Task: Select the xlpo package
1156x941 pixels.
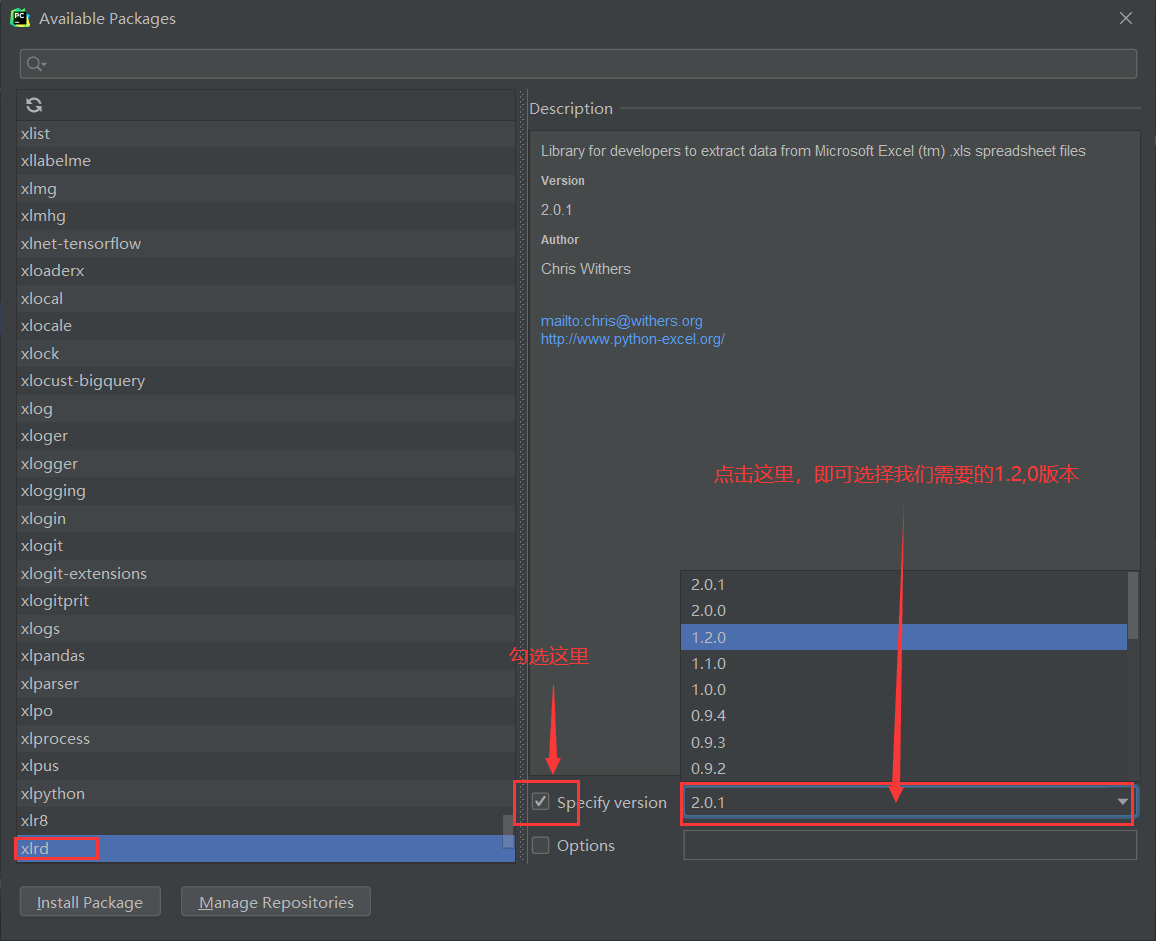Action: [265, 711]
